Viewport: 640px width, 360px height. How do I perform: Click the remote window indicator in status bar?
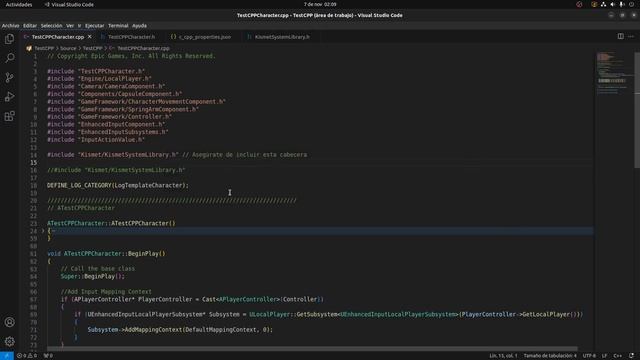point(7,356)
